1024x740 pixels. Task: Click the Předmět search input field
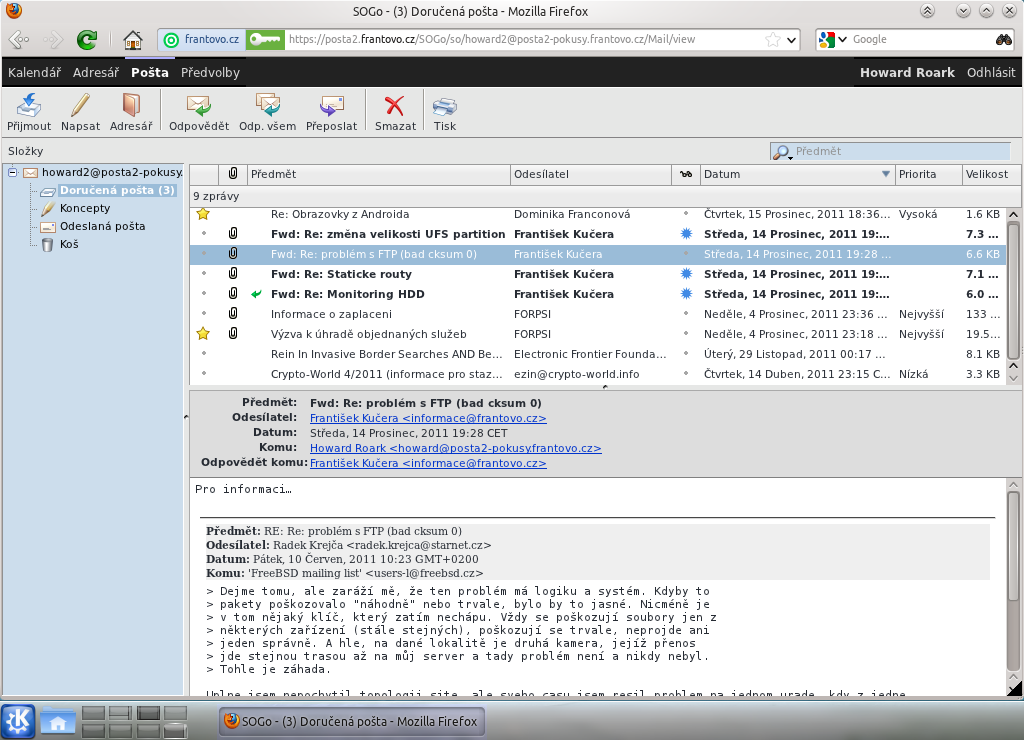coord(900,152)
